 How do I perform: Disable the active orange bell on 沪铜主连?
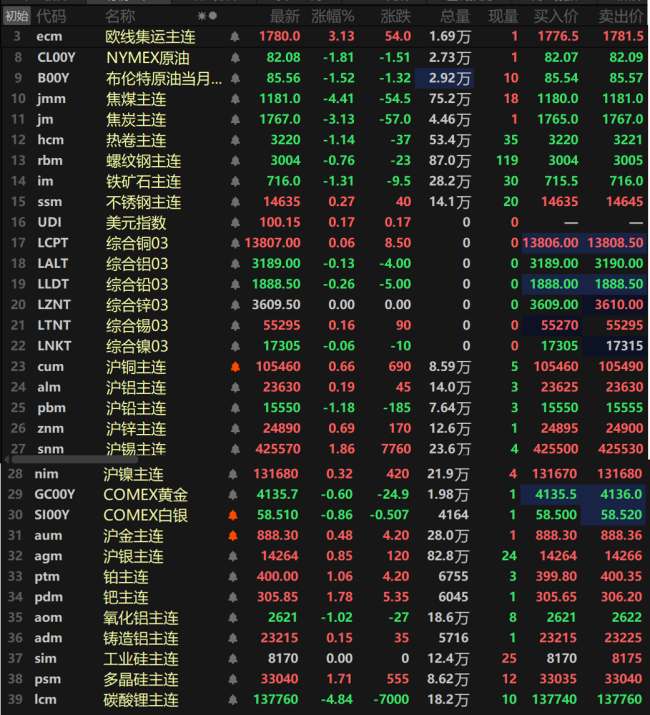tap(235, 367)
